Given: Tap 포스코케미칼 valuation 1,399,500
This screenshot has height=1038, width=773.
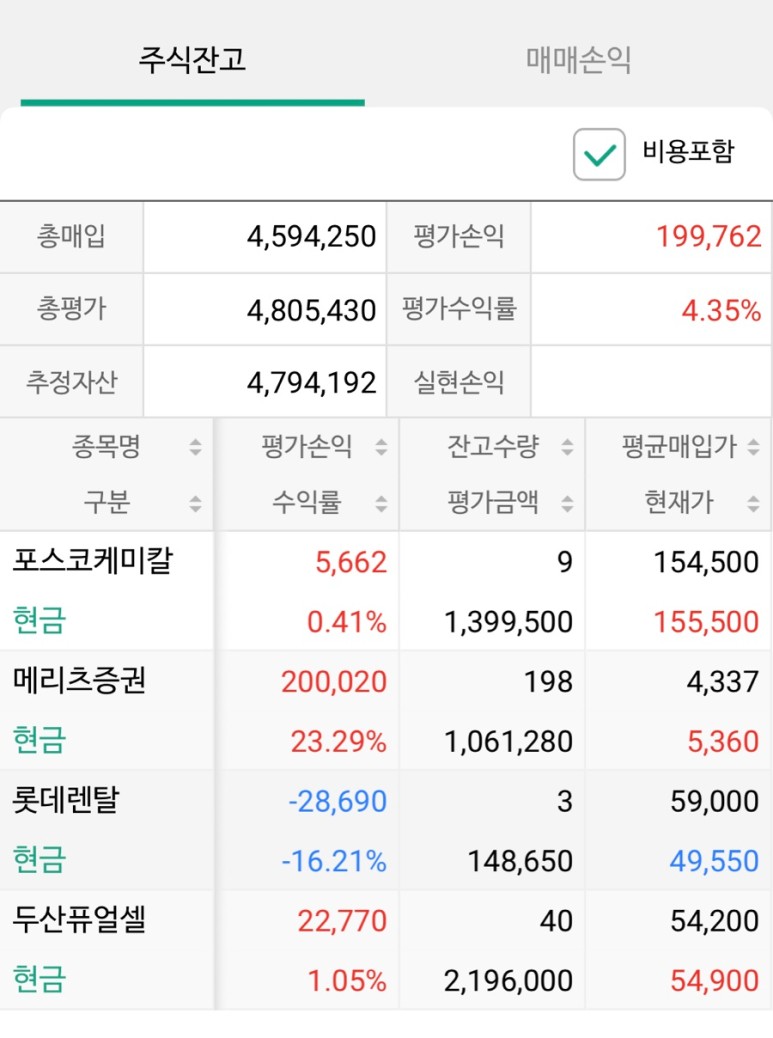Looking at the screenshot, I should 508,622.
